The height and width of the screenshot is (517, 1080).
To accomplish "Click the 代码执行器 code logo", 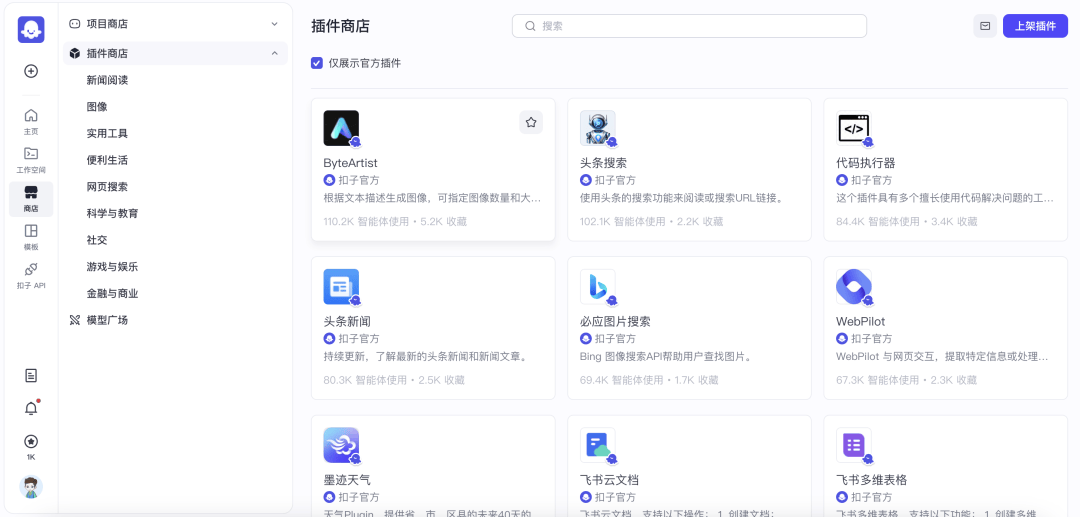I will (x=854, y=128).
